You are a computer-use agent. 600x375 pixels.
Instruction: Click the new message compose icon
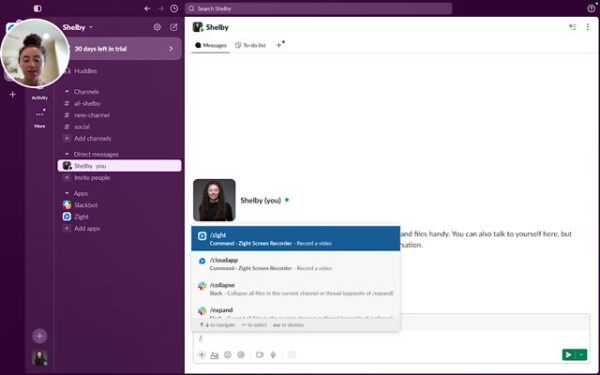point(174,27)
